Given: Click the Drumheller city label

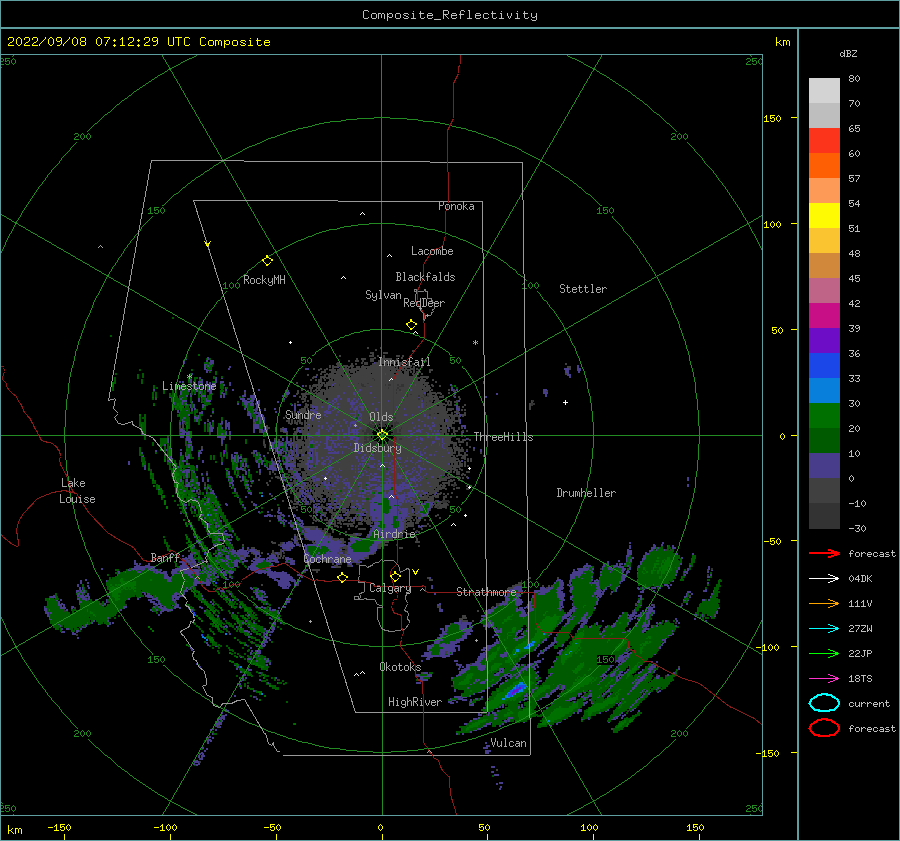Looking at the screenshot, I should pyautogui.click(x=586, y=493).
